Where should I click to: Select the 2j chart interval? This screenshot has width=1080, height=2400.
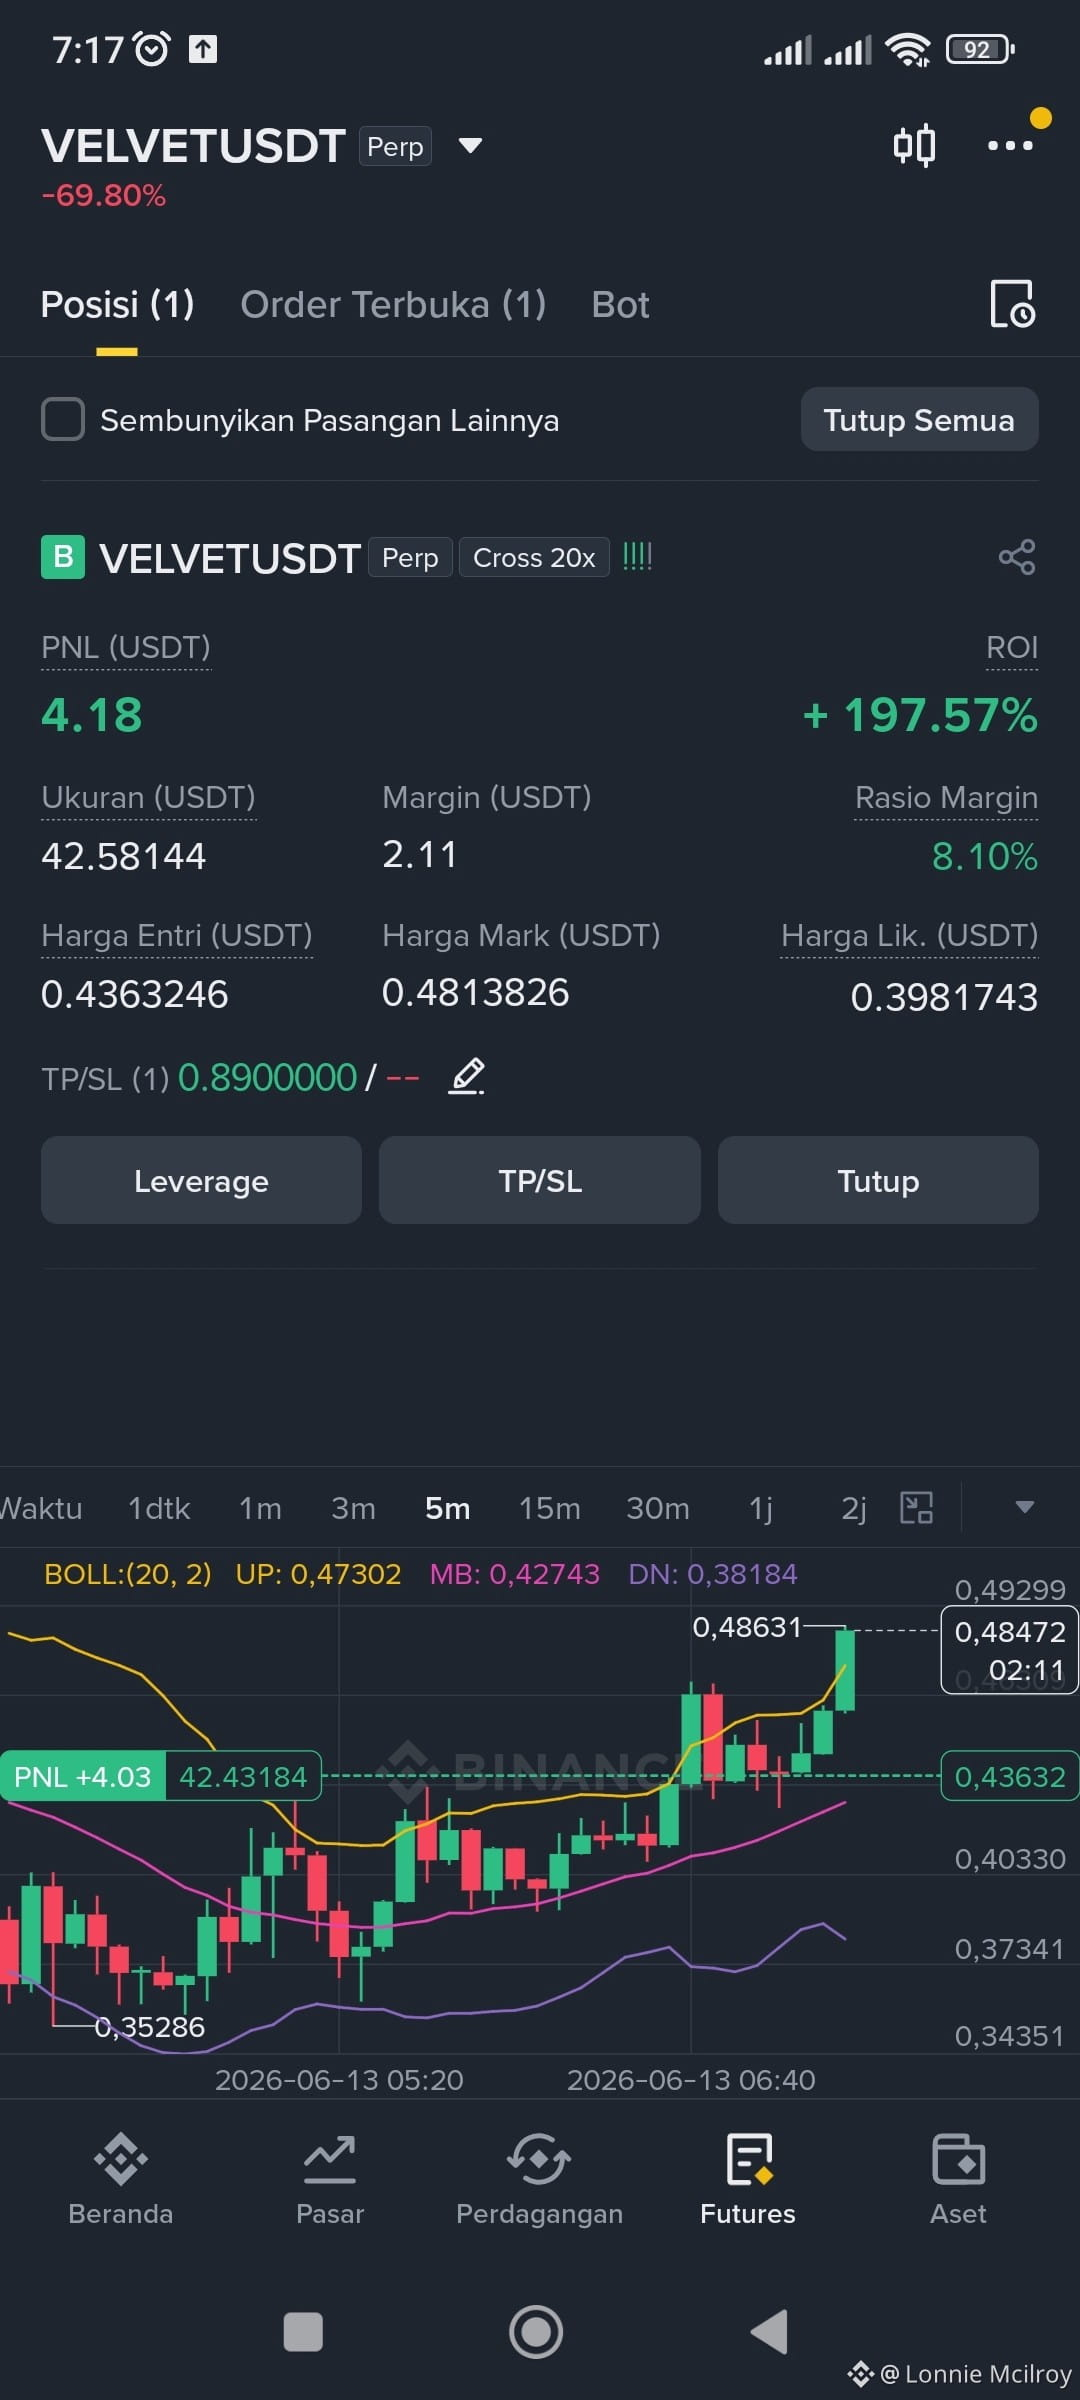853,1508
